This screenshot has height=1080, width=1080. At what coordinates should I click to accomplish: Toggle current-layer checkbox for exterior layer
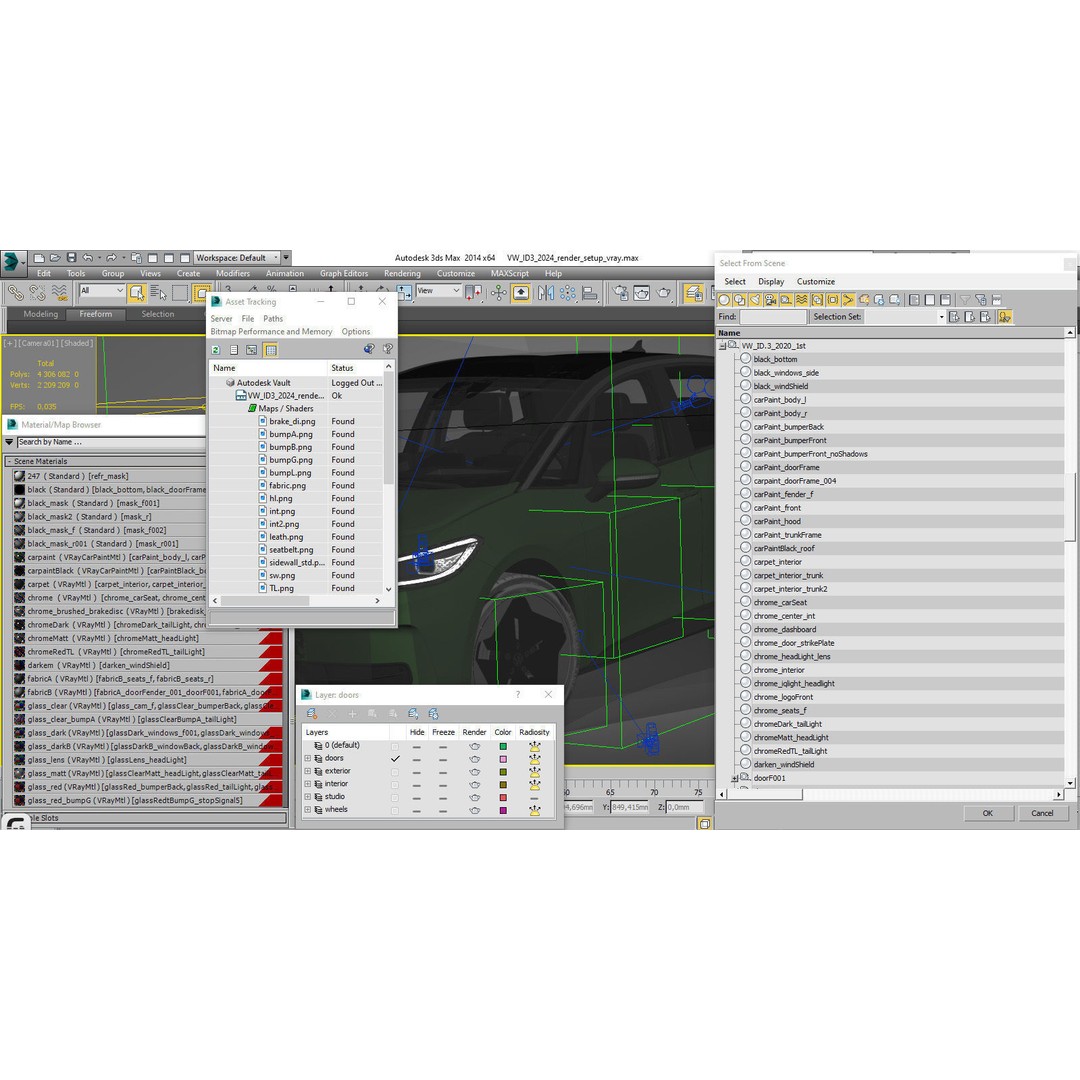[395, 771]
